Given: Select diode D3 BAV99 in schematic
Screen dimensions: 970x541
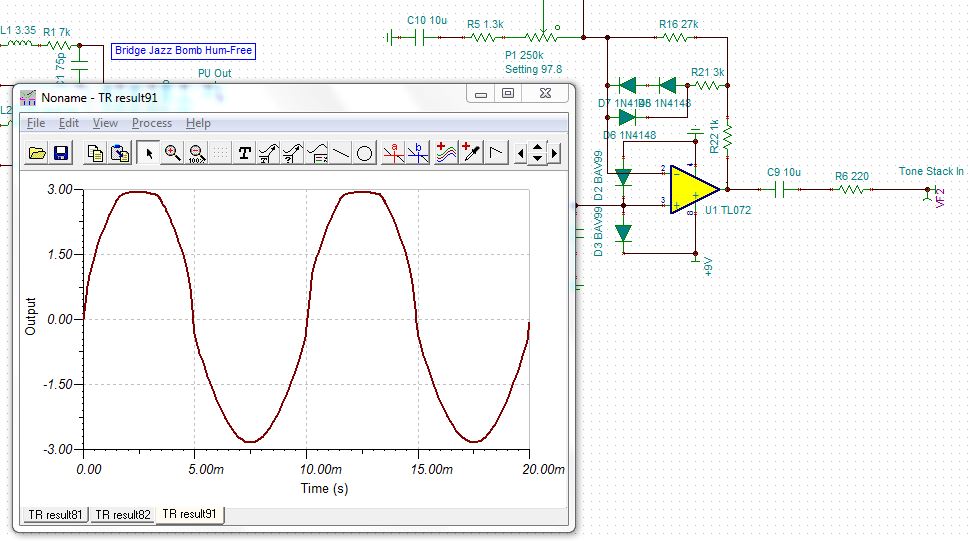Looking at the screenshot, I should 623,233.
